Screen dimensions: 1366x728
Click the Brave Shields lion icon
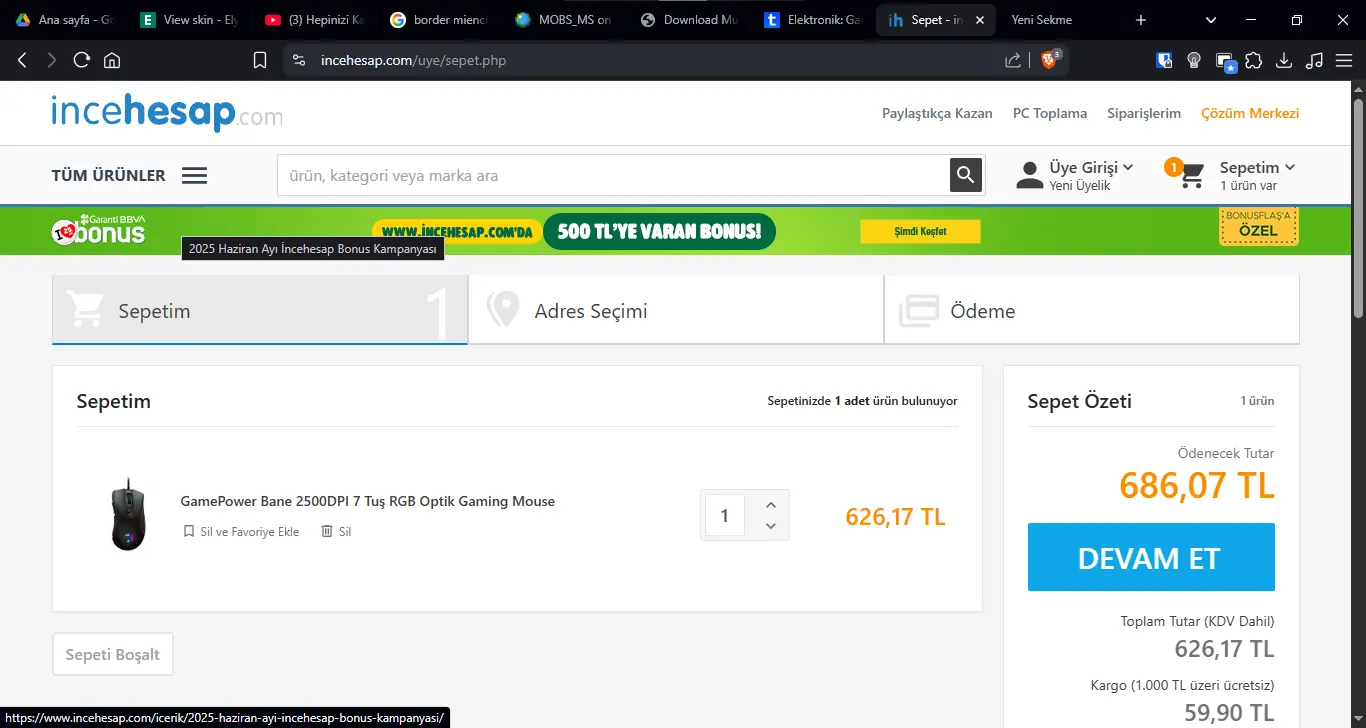click(x=1049, y=60)
